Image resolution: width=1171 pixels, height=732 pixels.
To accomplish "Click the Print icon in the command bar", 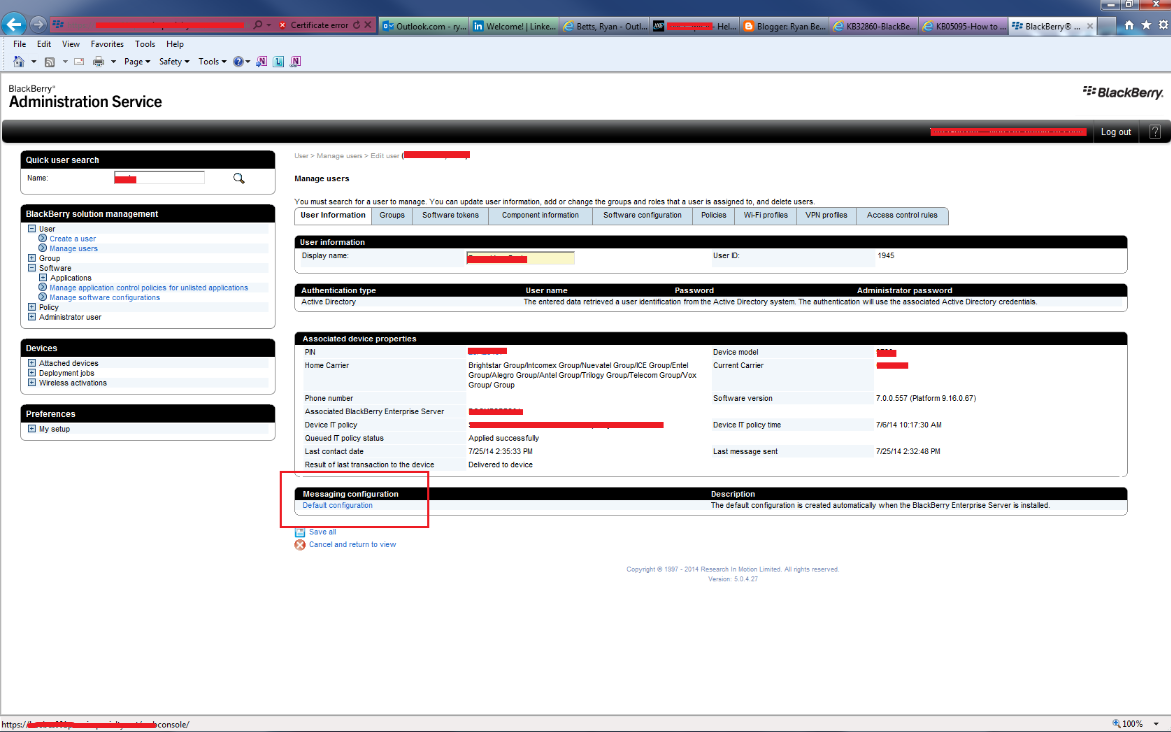I will point(98,61).
